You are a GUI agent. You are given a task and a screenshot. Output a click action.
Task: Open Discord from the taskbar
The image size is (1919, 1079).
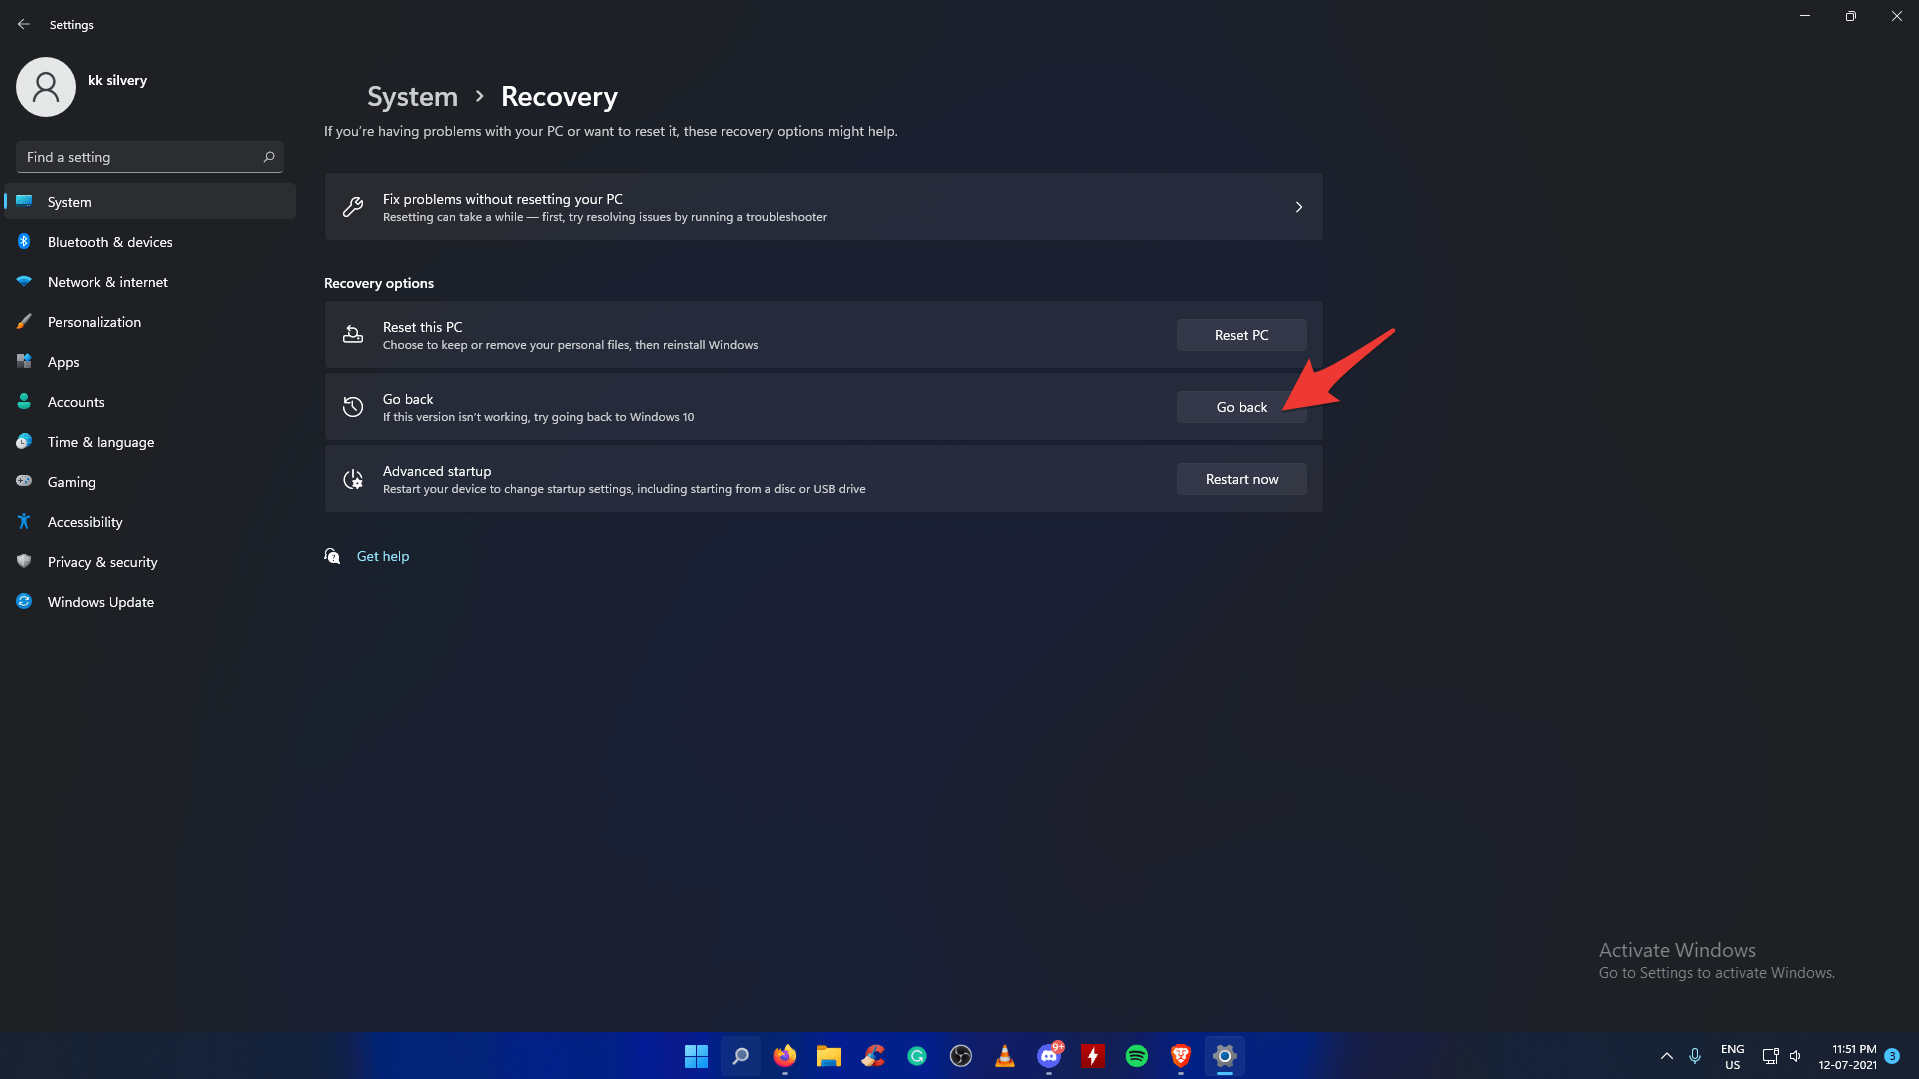(1048, 1056)
